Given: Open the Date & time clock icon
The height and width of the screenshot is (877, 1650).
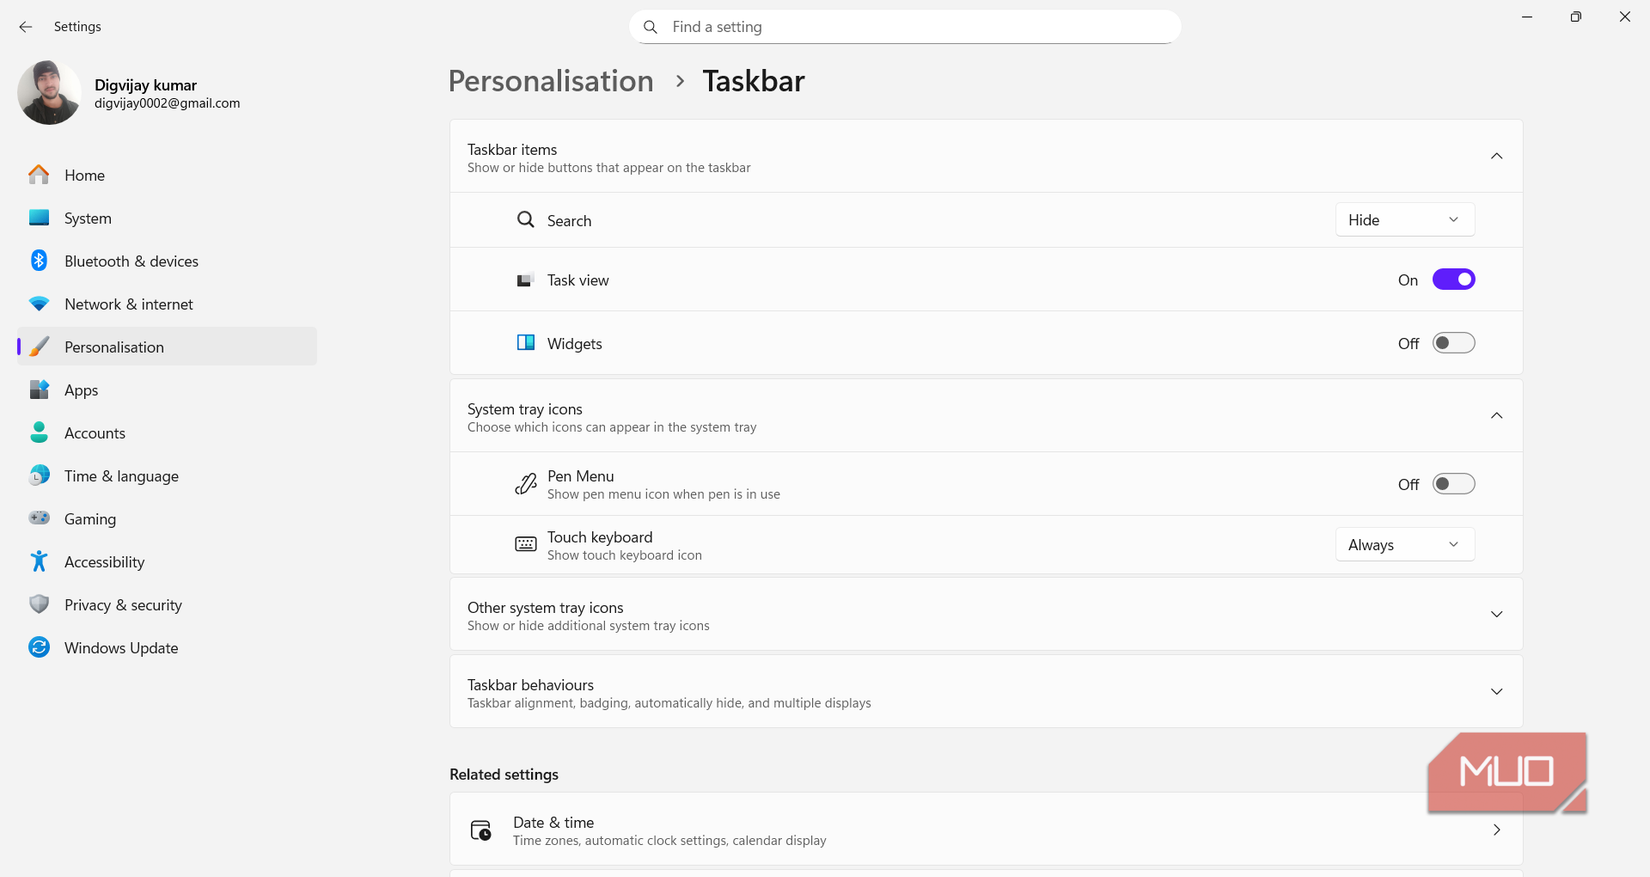Looking at the screenshot, I should pos(481,829).
